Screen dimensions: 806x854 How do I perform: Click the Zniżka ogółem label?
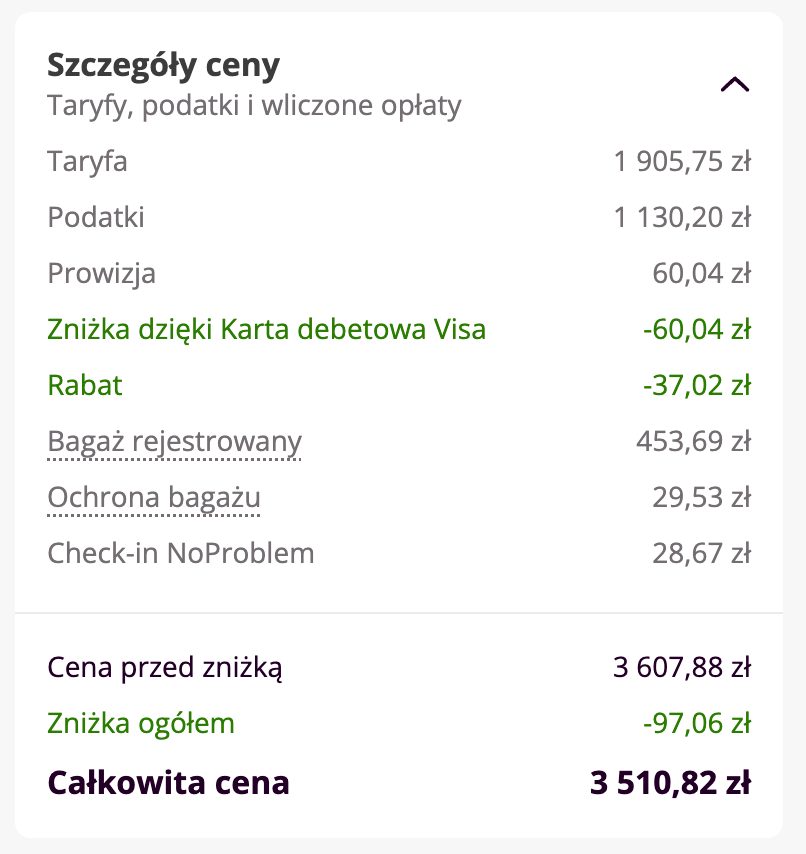coord(141,723)
